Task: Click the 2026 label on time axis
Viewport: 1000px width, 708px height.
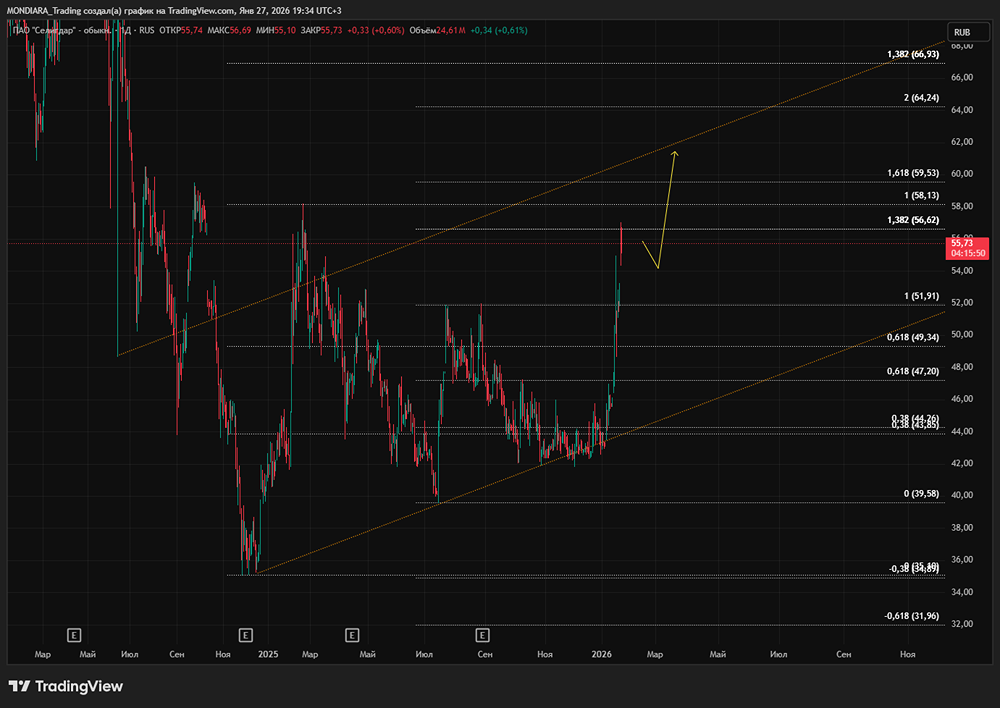Action: pyautogui.click(x=601, y=654)
